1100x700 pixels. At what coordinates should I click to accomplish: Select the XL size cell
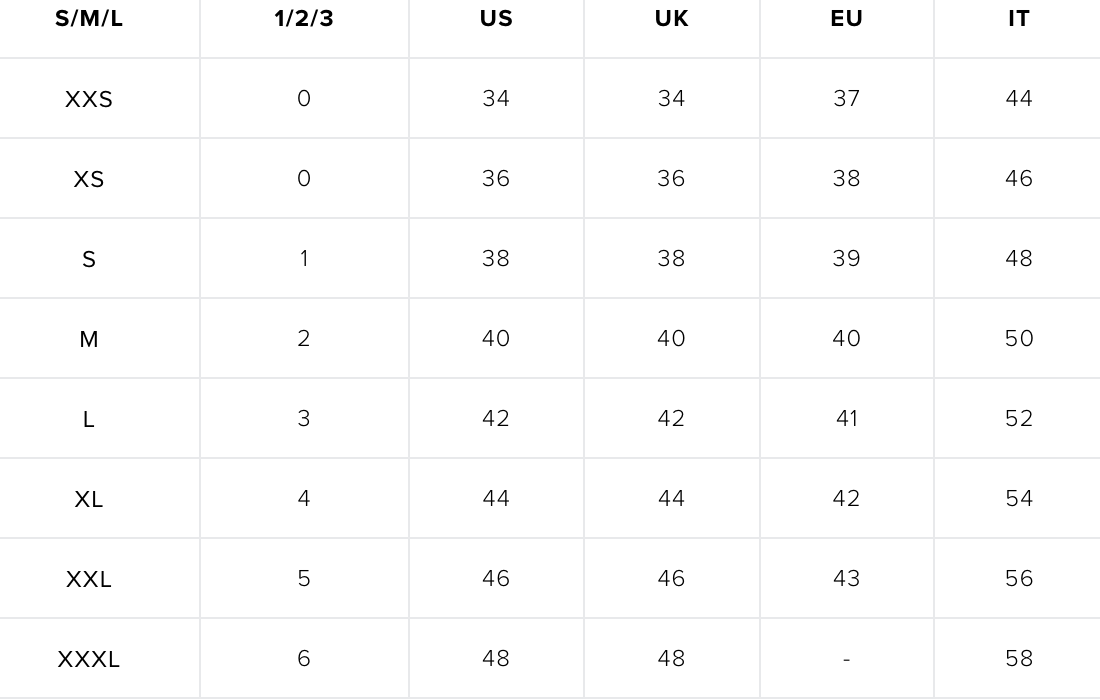coord(88,499)
